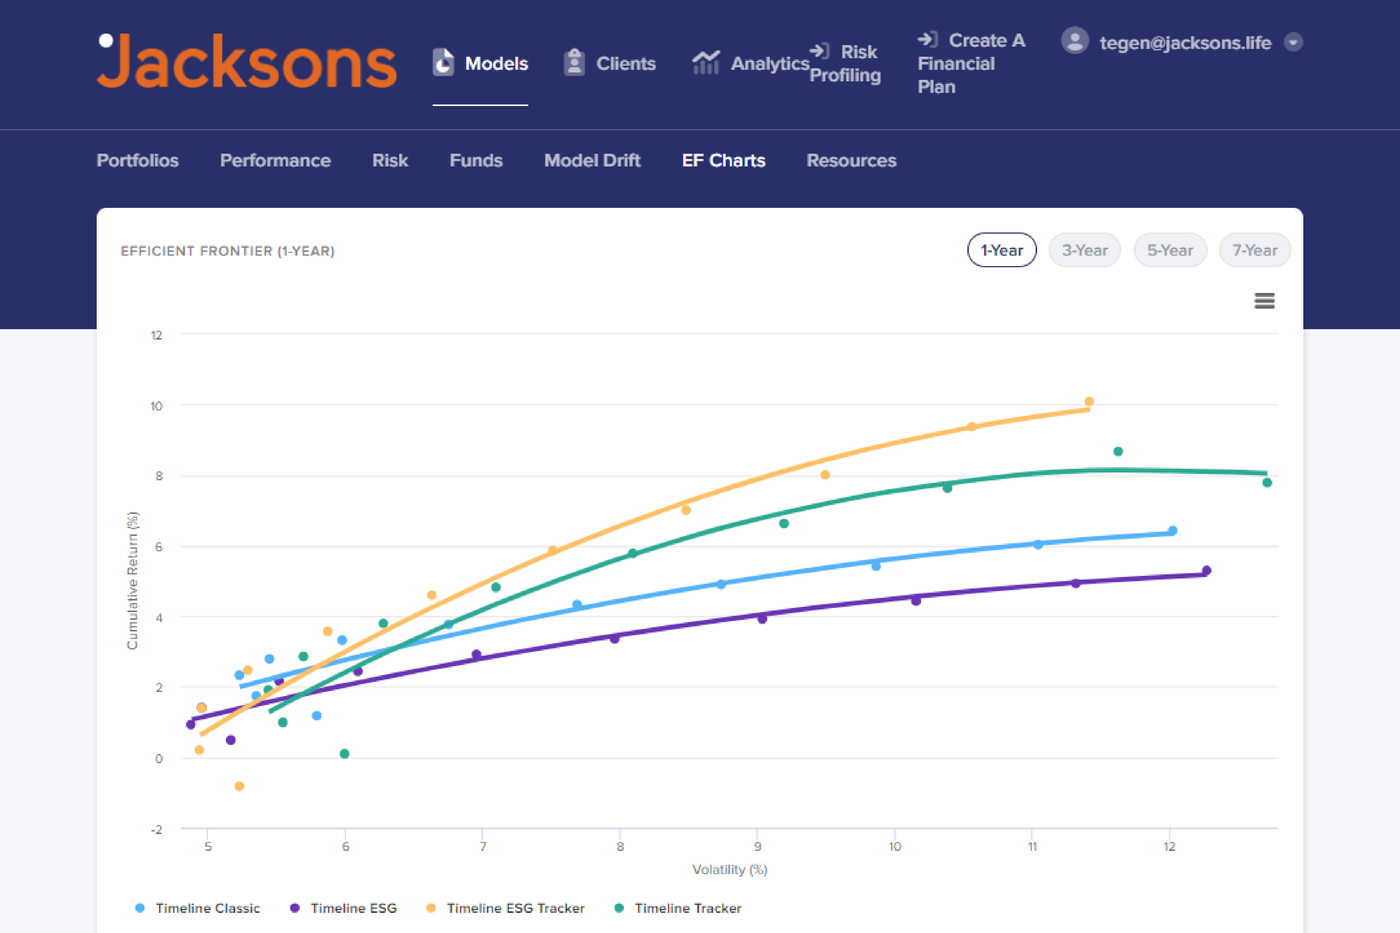
Task: Select the 3-Year time period
Action: 1084,250
